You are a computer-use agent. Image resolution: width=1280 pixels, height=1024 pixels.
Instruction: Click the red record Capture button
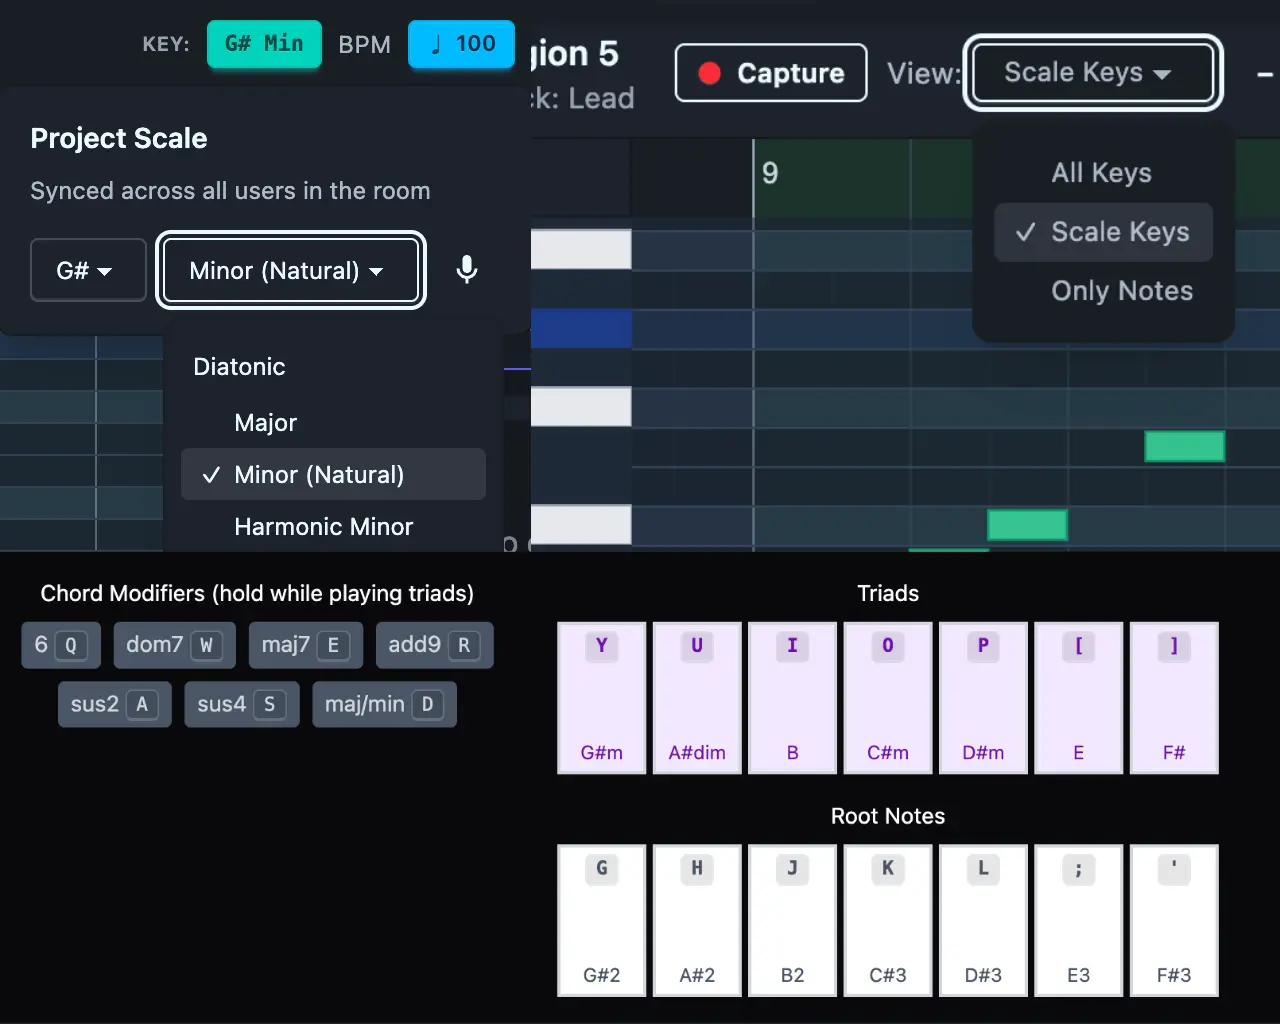[x=771, y=73]
